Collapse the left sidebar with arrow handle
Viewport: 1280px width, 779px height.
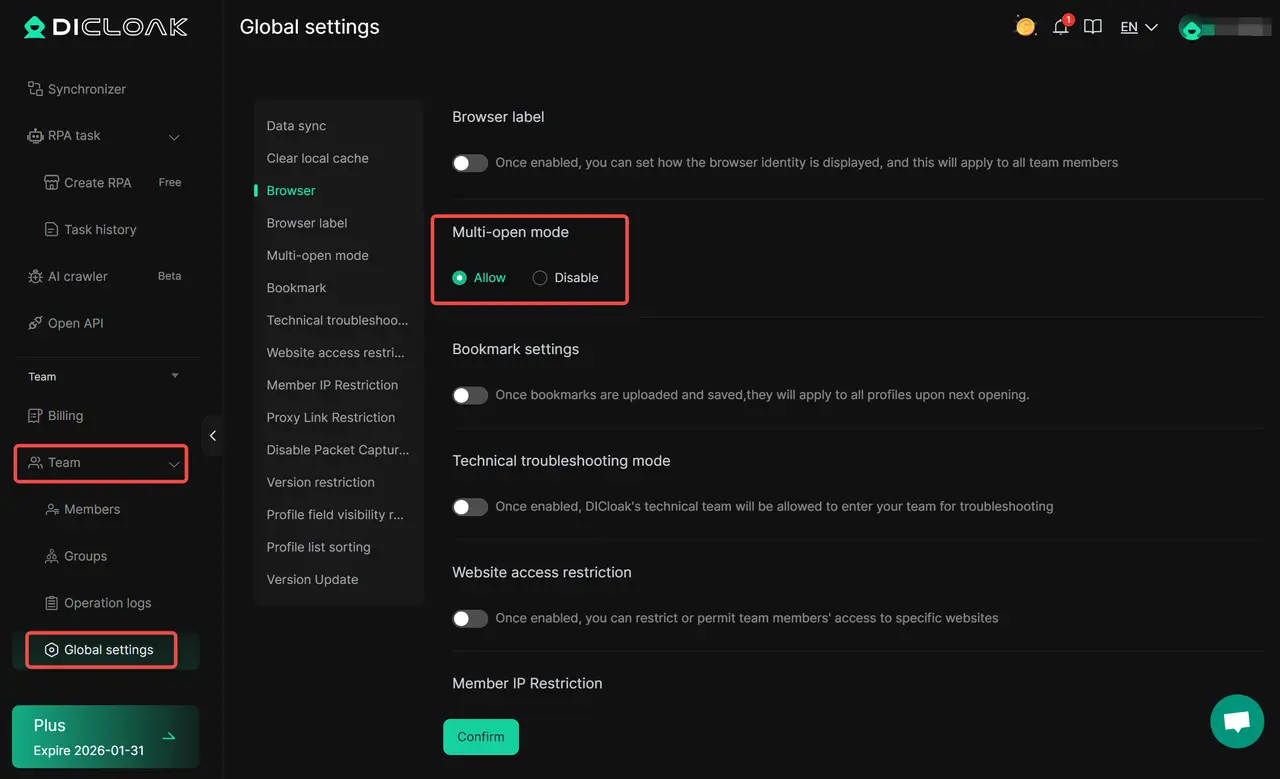(212, 436)
